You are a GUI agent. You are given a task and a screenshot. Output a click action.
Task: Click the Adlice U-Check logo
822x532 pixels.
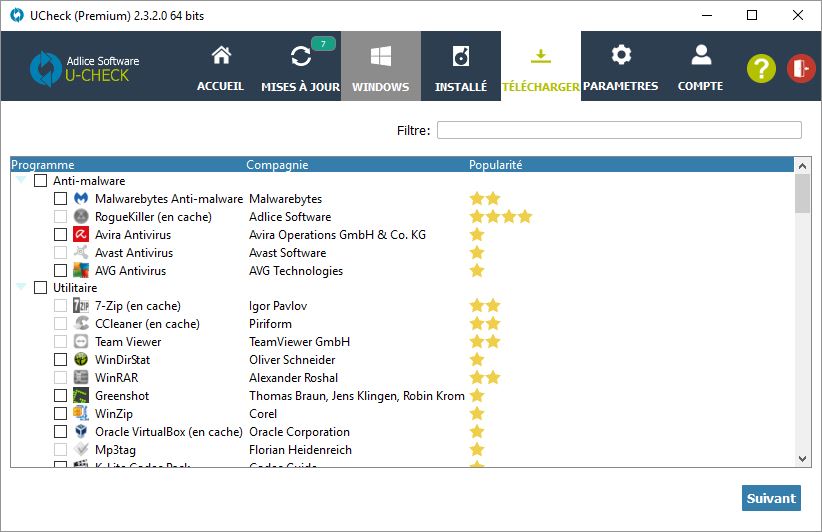click(x=85, y=67)
